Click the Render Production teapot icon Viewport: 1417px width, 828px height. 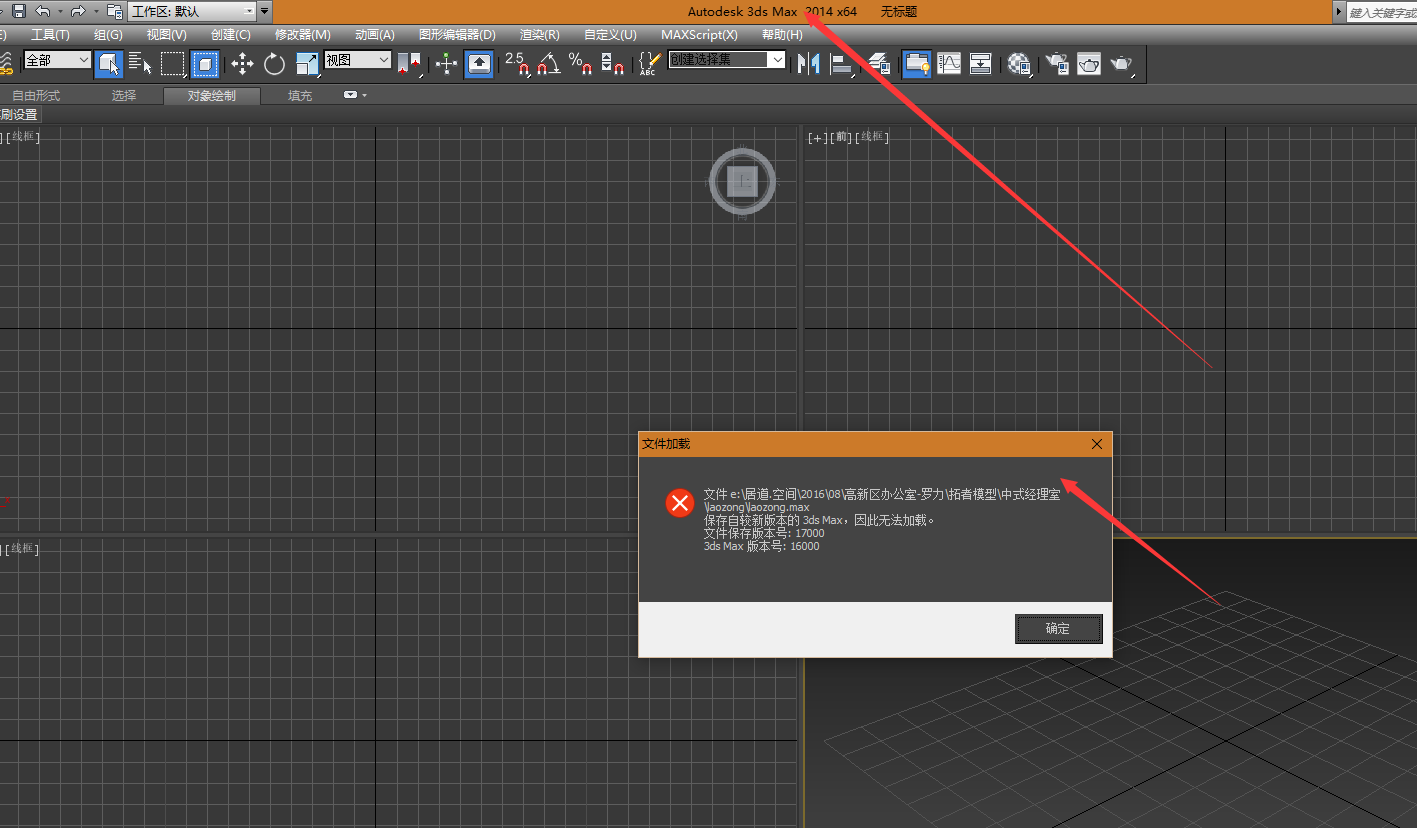(x=1122, y=64)
